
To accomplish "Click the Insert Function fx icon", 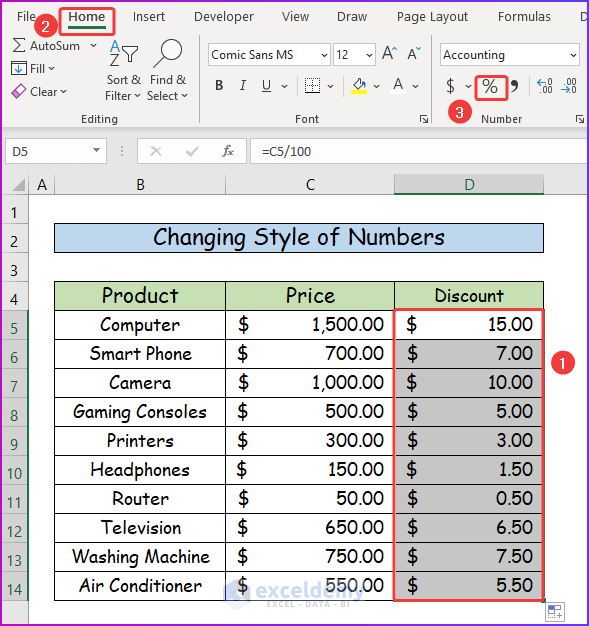I will pyautogui.click(x=228, y=151).
